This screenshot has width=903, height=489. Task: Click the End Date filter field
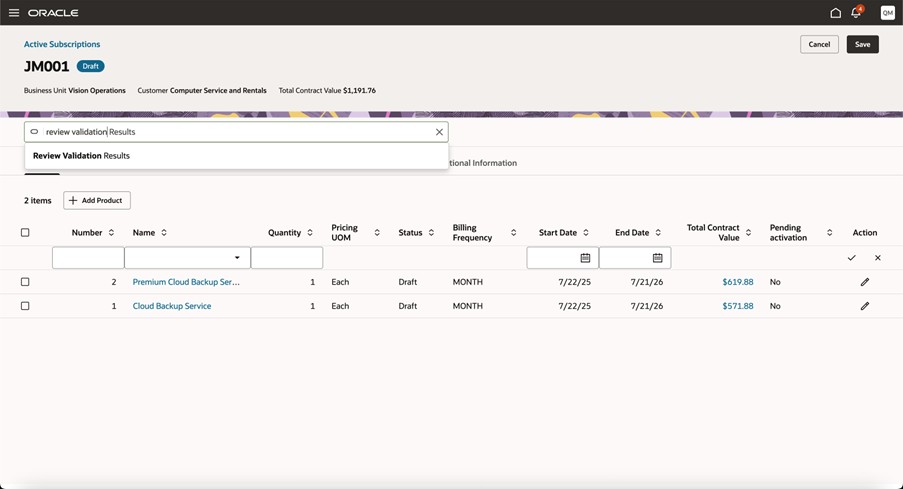tap(635, 258)
